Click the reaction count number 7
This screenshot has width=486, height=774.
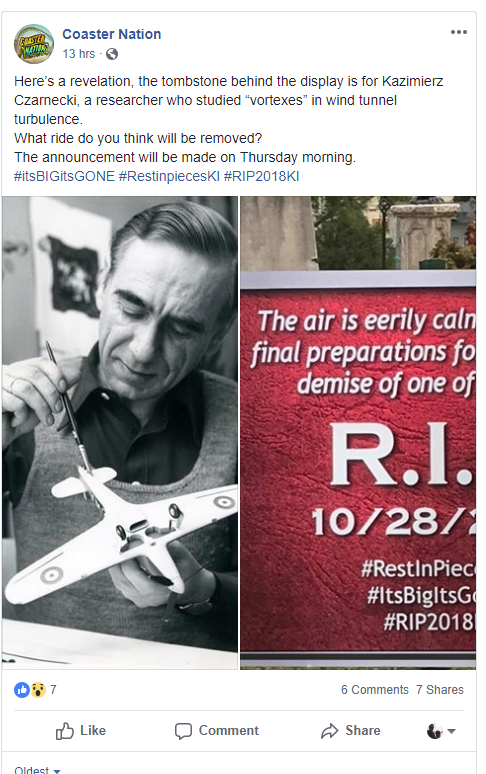point(53,690)
